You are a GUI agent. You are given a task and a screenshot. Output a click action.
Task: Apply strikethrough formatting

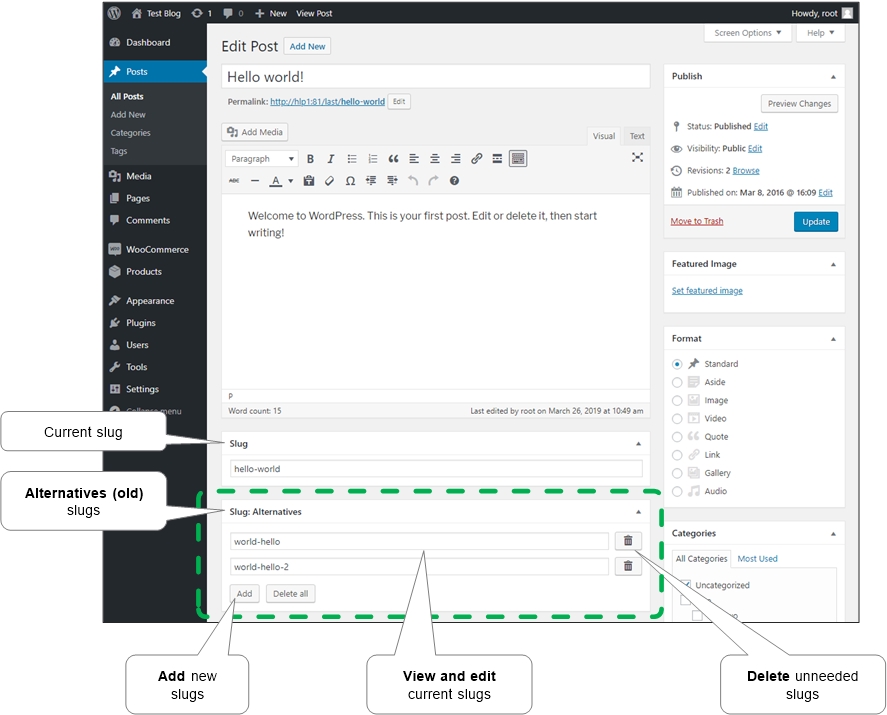coord(234,181)
